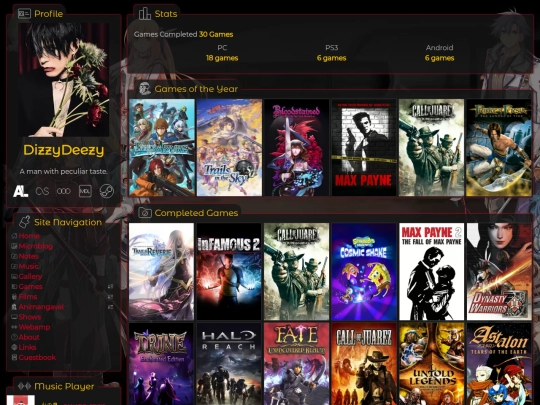Image resolution: width=540 pixels, height=405 pixels.
Task: Open the Shows link
Action: 30,317
